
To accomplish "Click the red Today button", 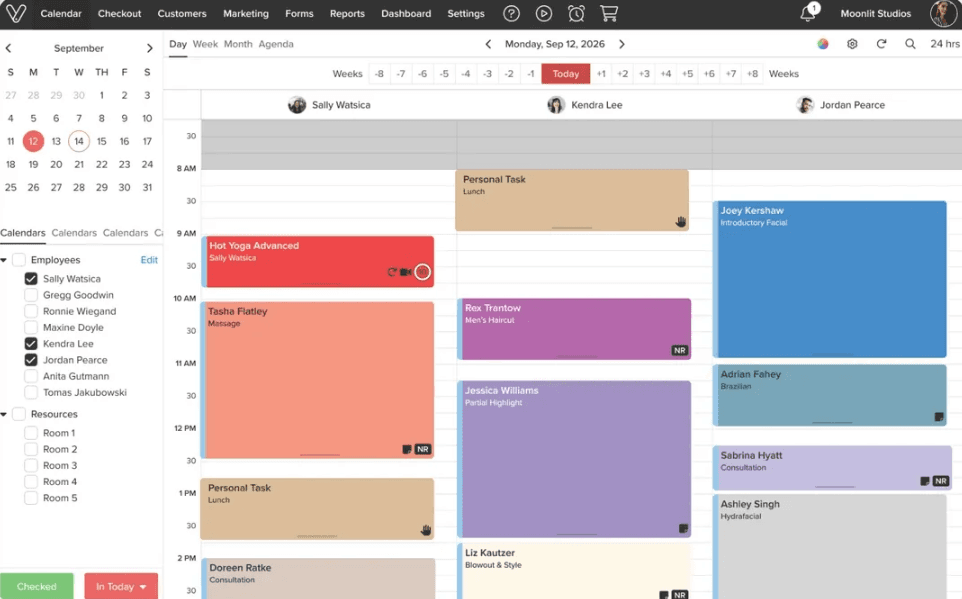I will (x=566, y=74).
